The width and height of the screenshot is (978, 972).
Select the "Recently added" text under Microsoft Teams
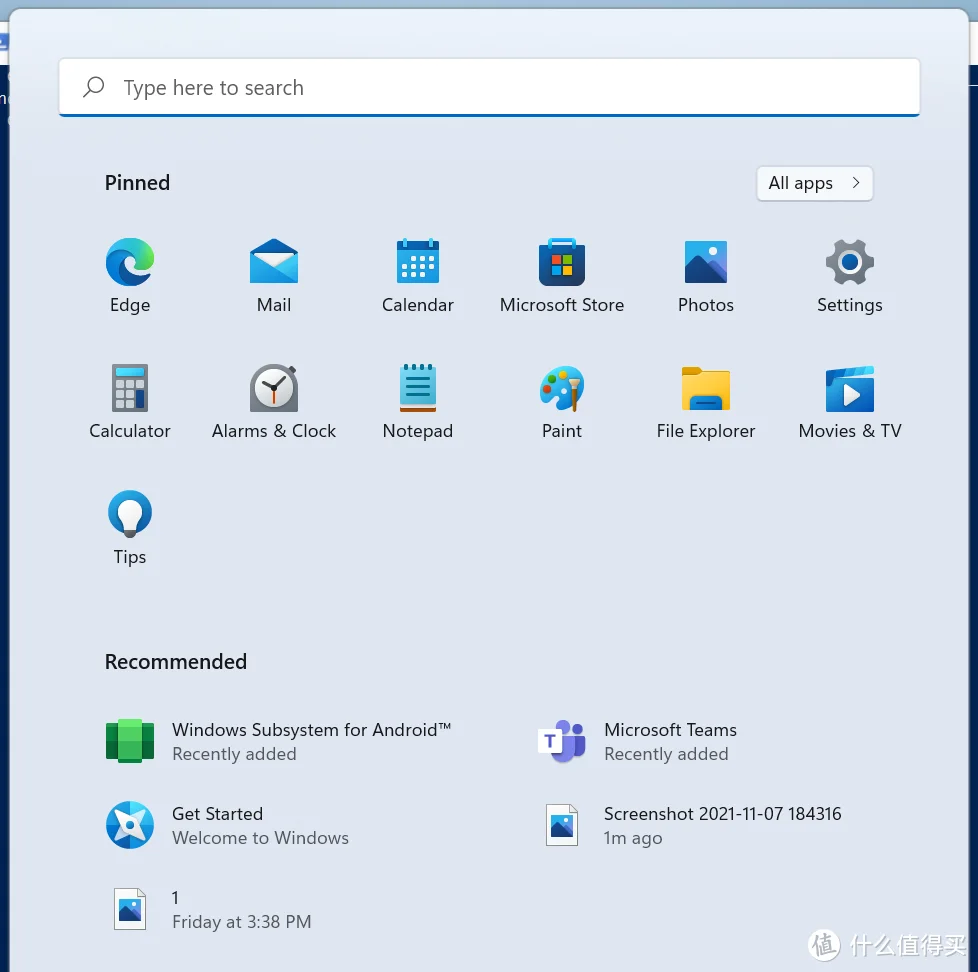pyautogui.click(x=666, y=754)
